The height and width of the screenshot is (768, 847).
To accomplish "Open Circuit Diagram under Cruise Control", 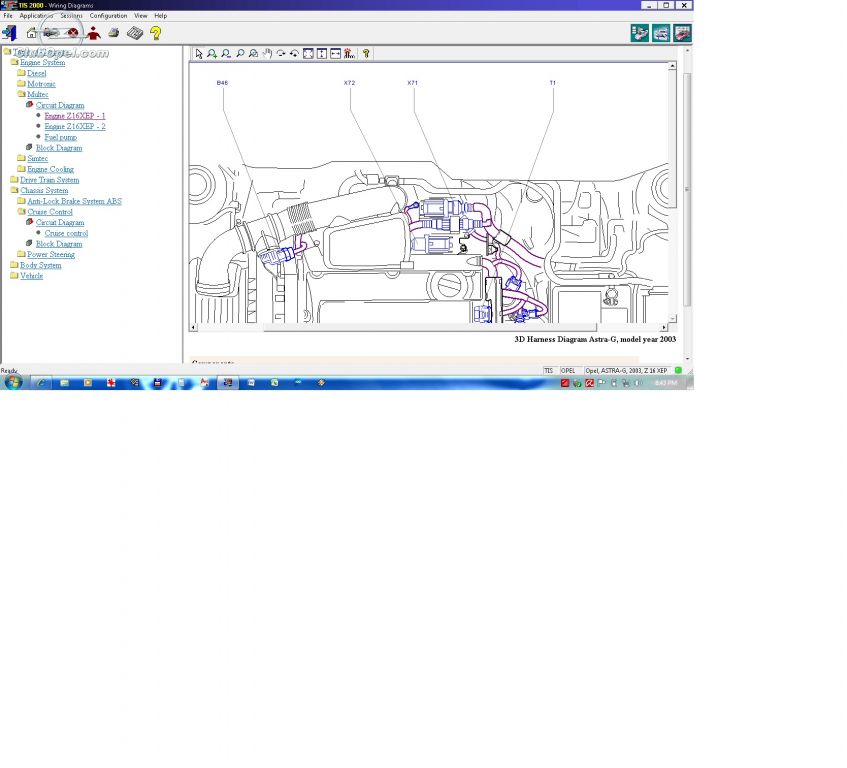I will [60, 223].
